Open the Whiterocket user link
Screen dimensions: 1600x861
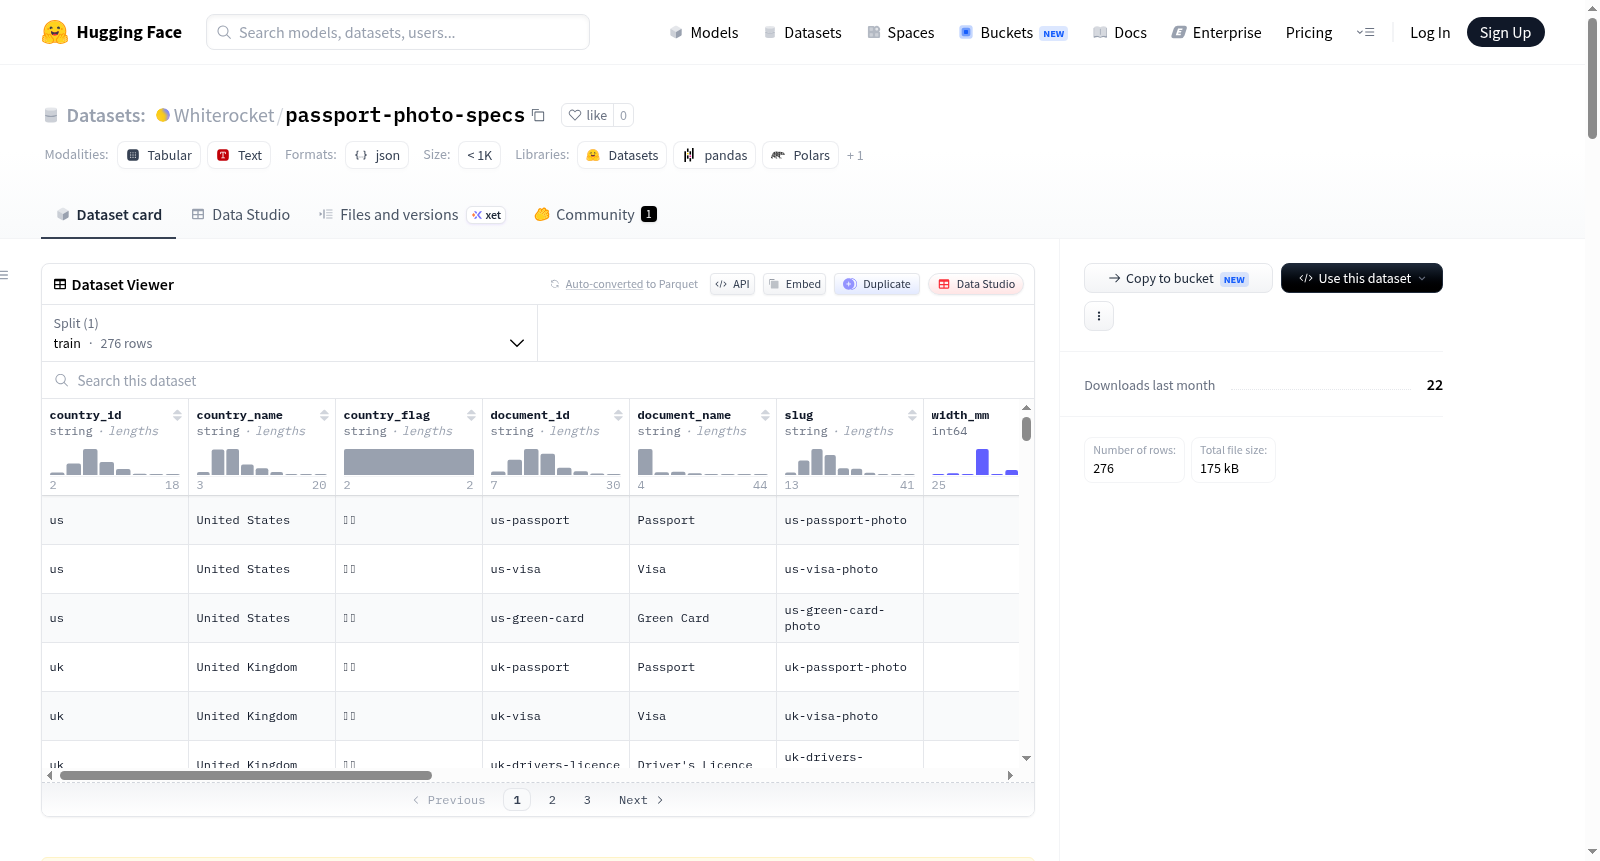(224, 115)
